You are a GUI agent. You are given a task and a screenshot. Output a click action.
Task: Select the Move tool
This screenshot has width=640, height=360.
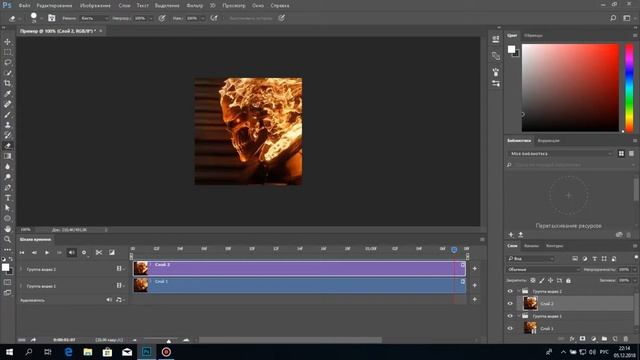coord(7,42)
